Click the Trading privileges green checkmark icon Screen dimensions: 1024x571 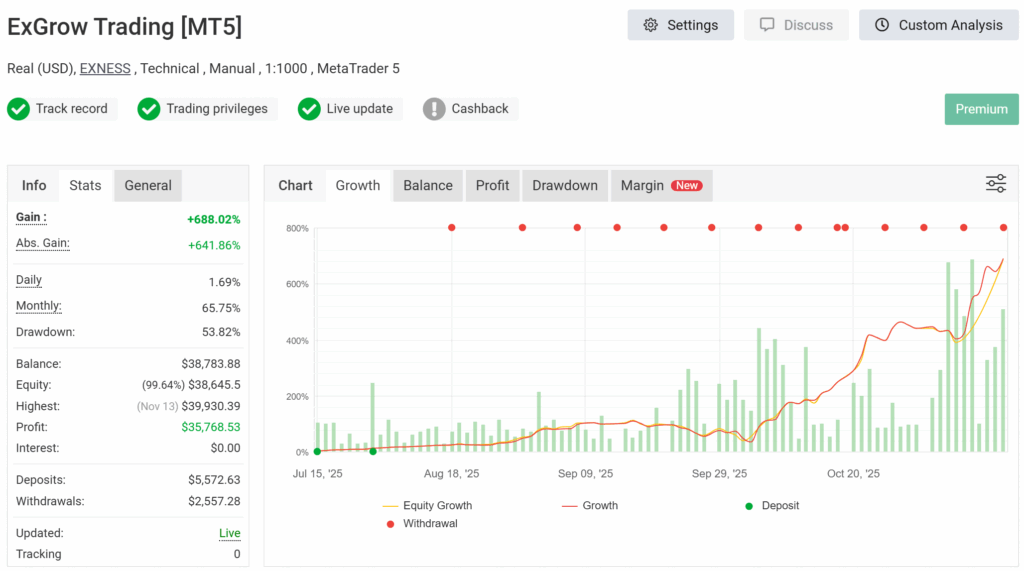pos(149,109)
